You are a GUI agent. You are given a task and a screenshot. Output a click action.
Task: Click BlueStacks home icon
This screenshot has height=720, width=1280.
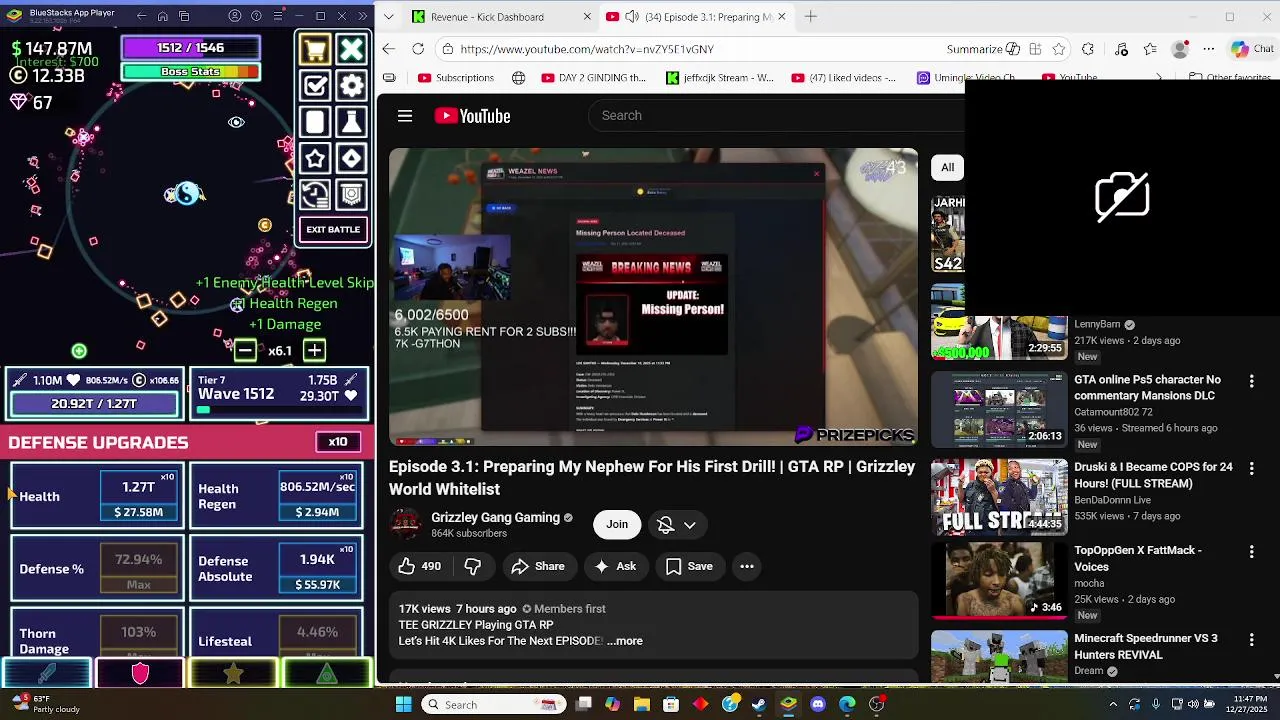pos(163,16)
